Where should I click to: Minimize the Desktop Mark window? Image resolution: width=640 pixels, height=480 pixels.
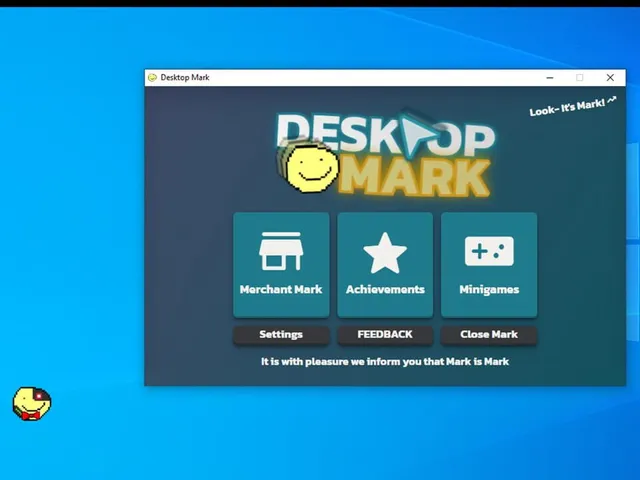tap(550, 78)
